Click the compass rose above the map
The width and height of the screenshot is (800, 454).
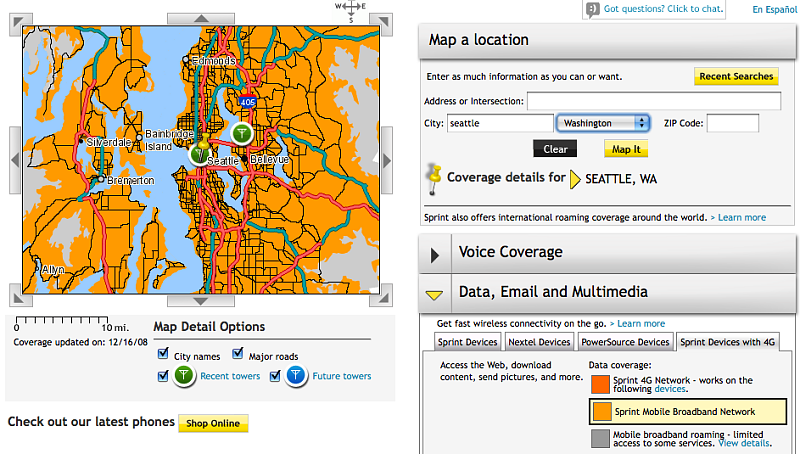tap(351, 11)
